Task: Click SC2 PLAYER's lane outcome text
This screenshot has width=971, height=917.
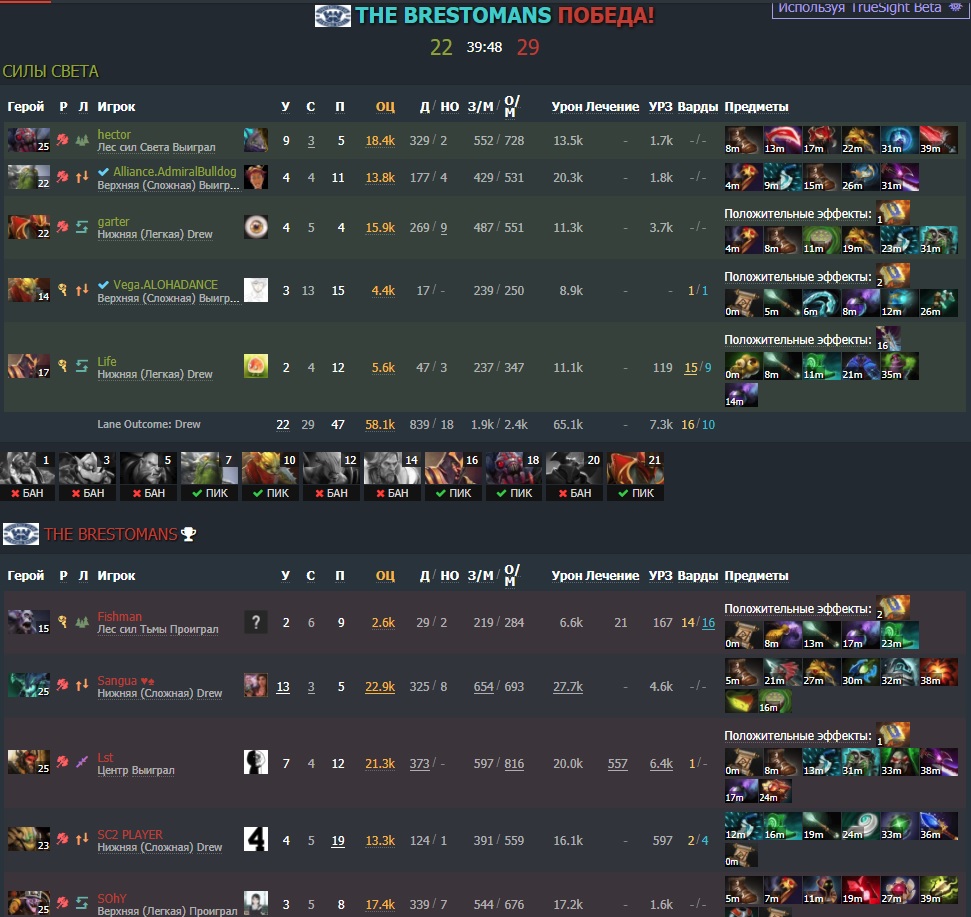Action: point(159,847)
